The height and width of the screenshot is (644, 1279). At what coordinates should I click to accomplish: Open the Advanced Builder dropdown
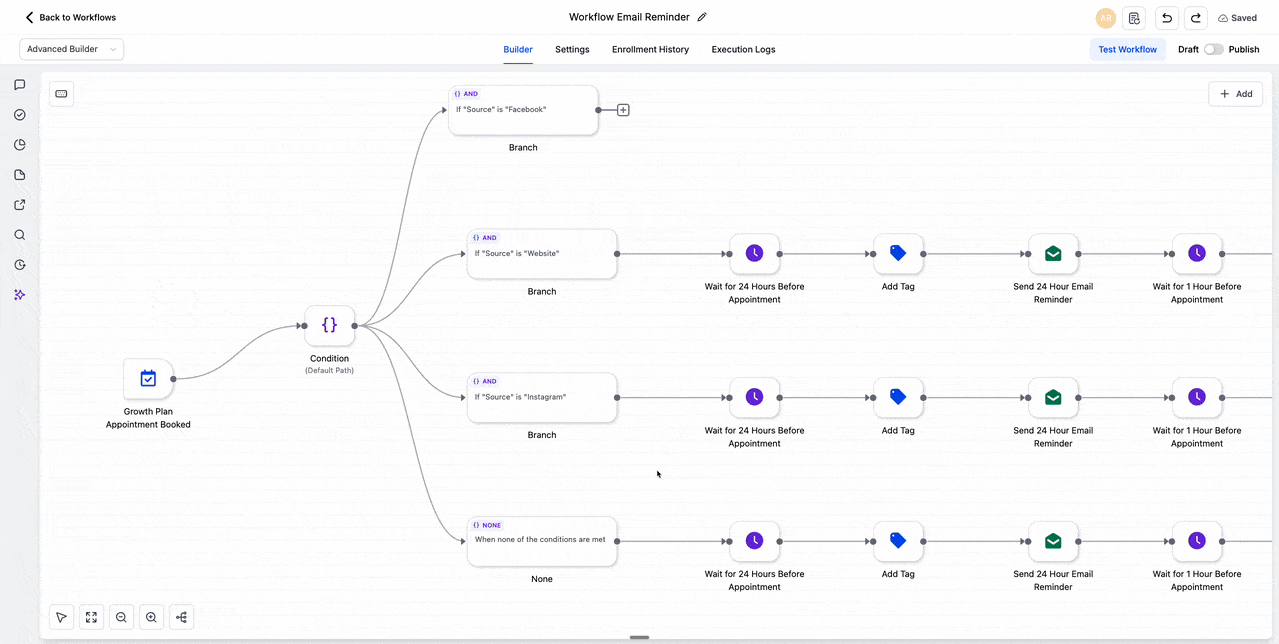coord(71,49)
